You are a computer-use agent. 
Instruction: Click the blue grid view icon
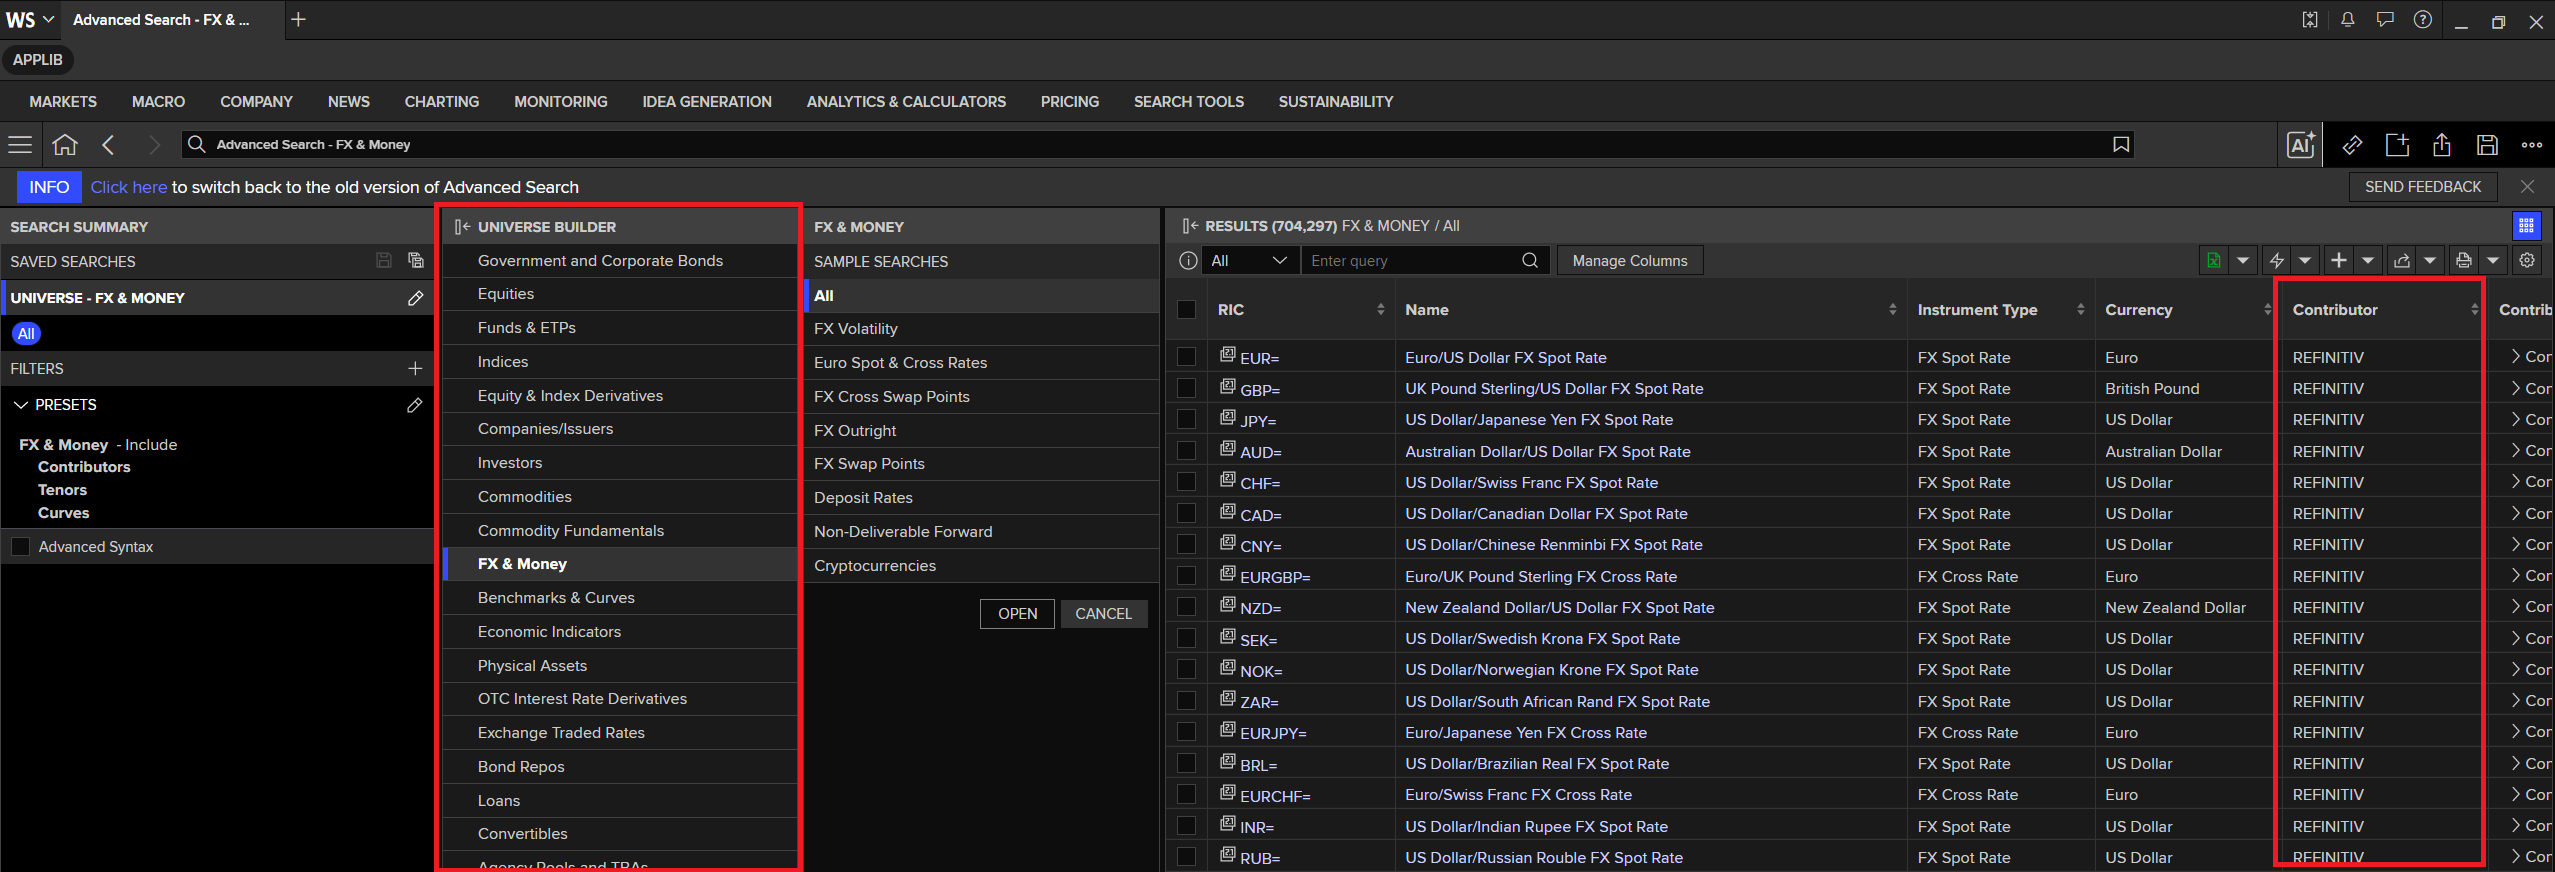(2526, 226)
